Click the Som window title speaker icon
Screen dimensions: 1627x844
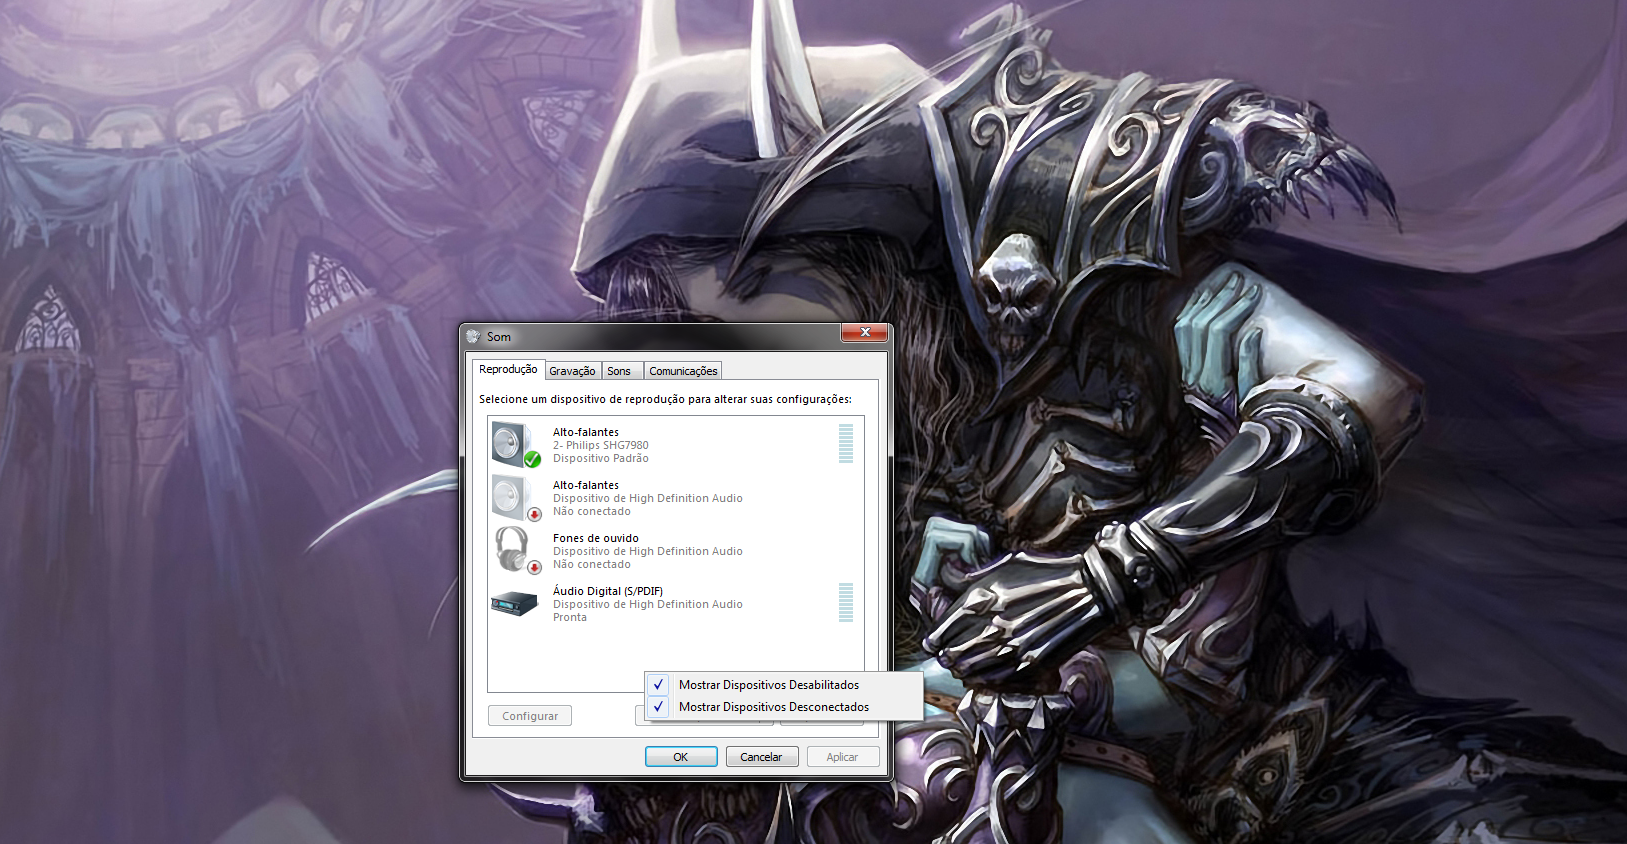(x=473, y=337)
